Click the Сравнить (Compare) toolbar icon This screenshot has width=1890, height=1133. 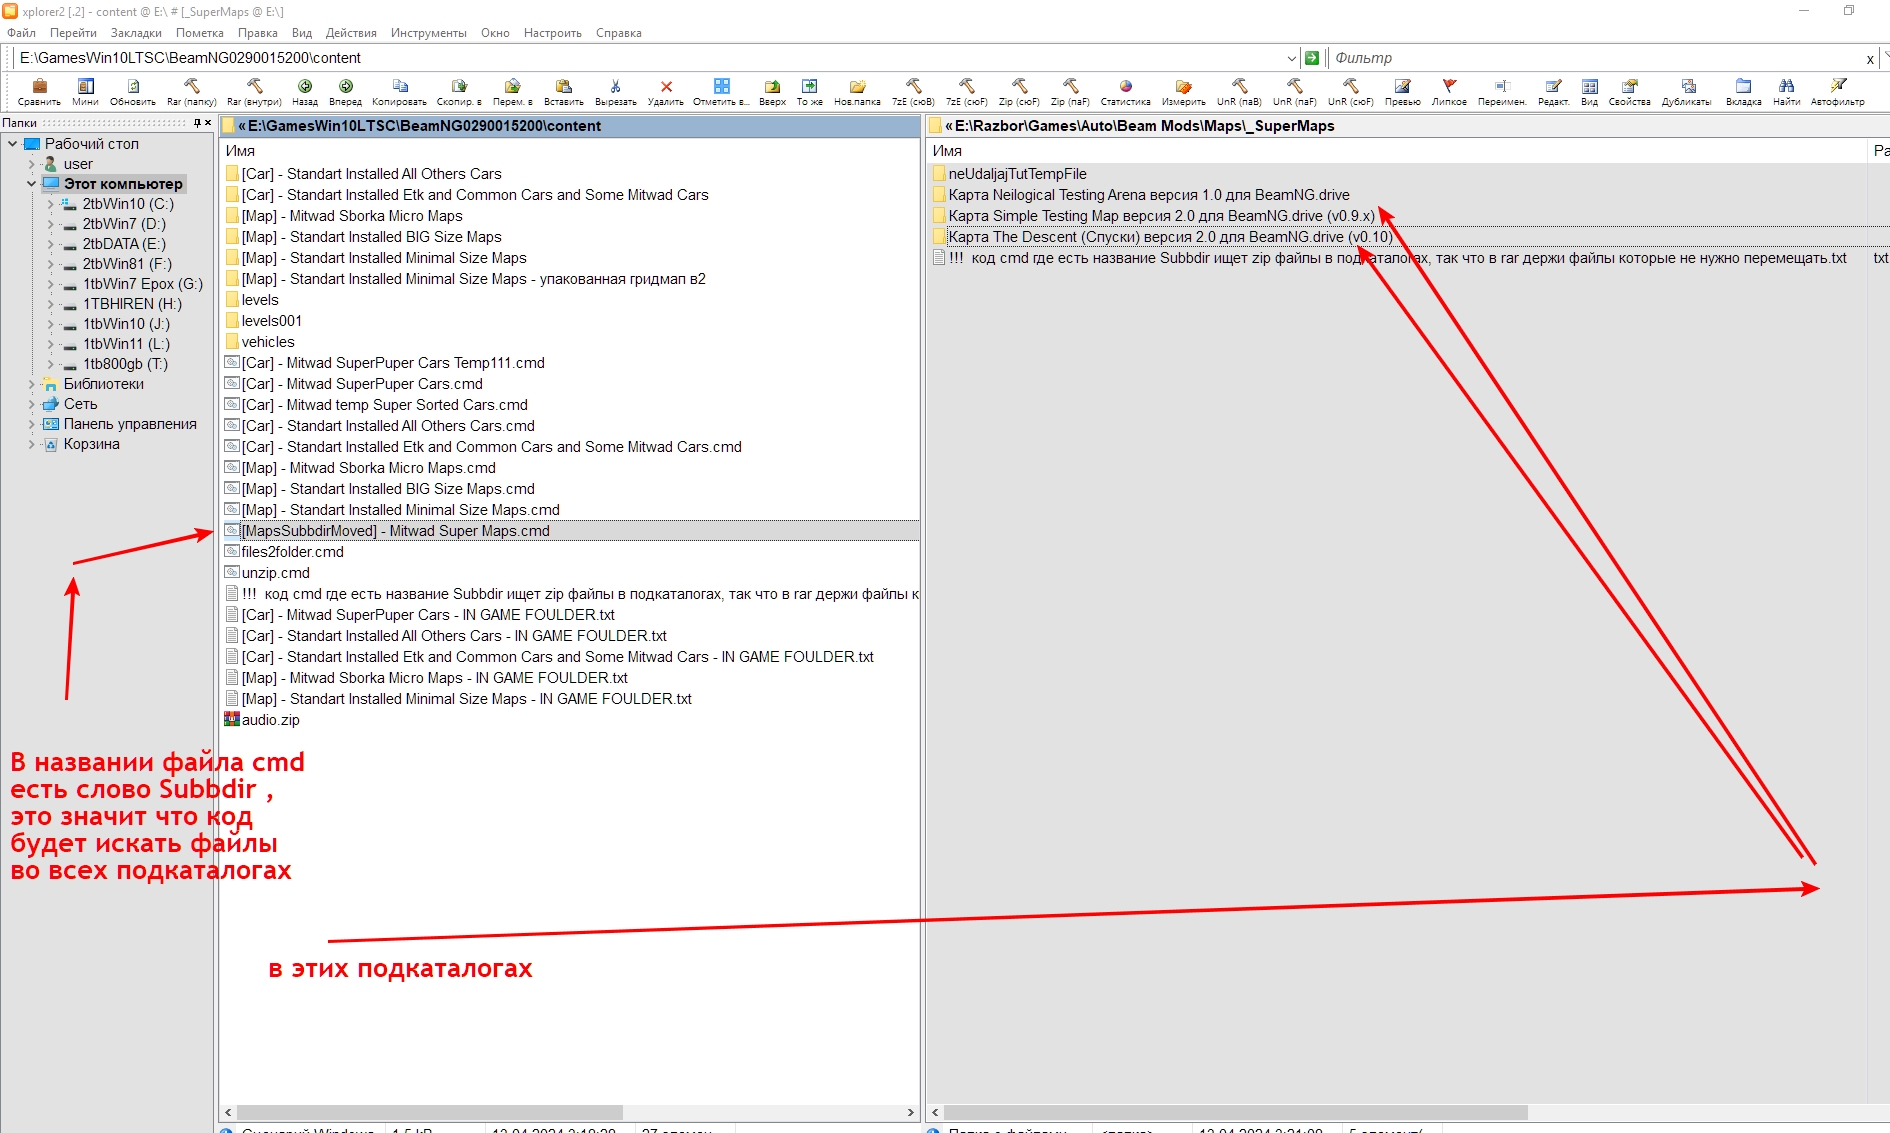(39, 91)
